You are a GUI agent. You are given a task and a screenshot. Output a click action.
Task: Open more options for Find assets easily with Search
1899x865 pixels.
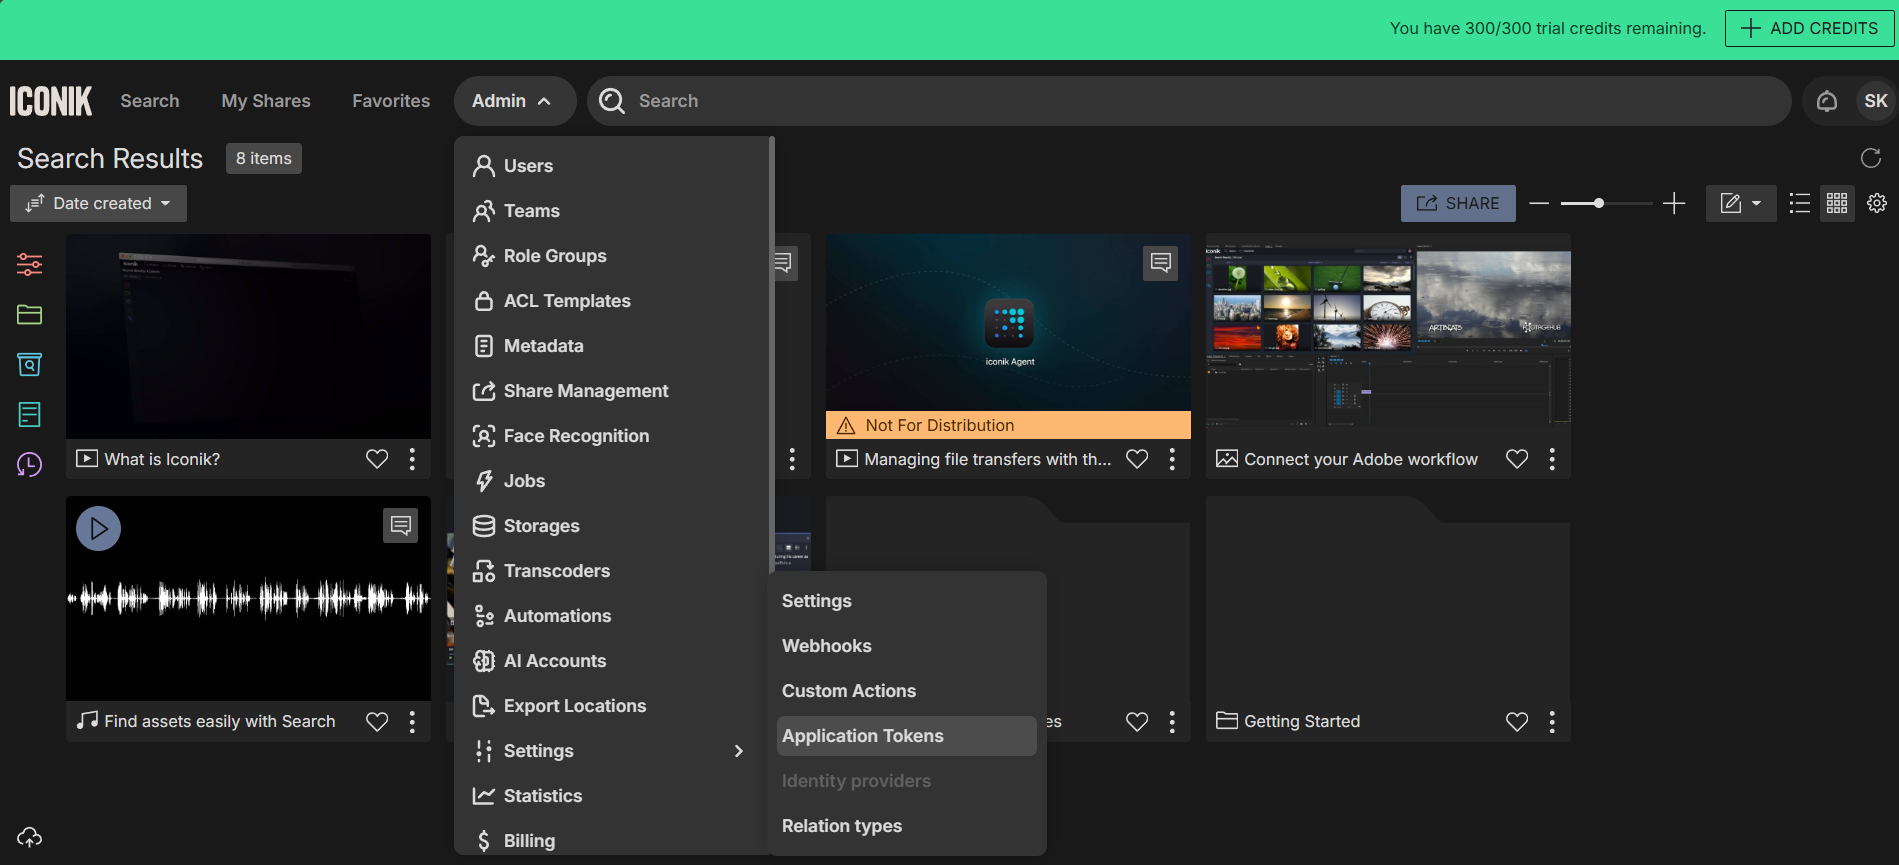[412, 722]
